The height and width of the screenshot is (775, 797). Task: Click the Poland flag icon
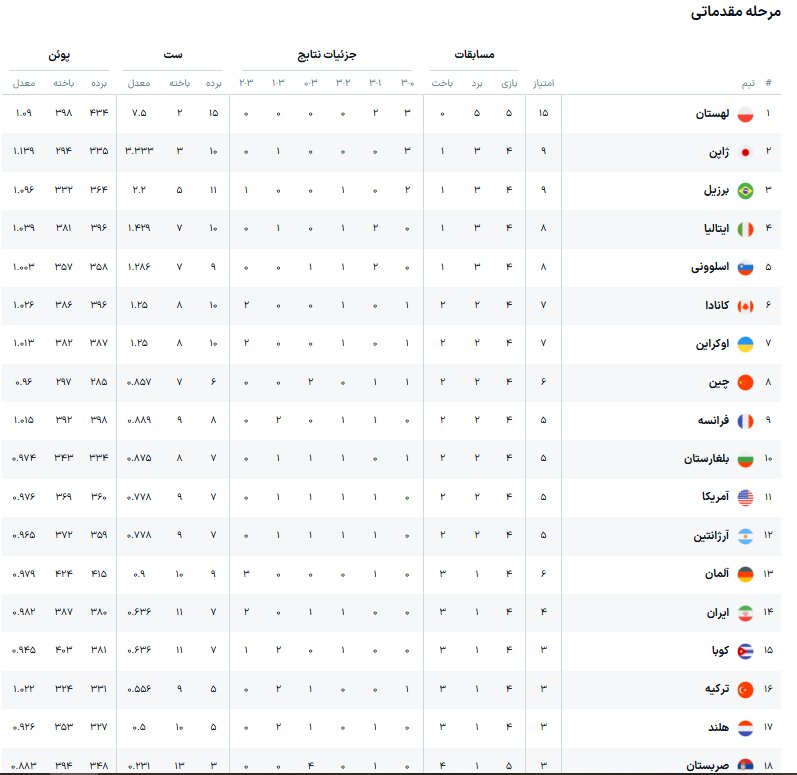click(x=745, y=114)
